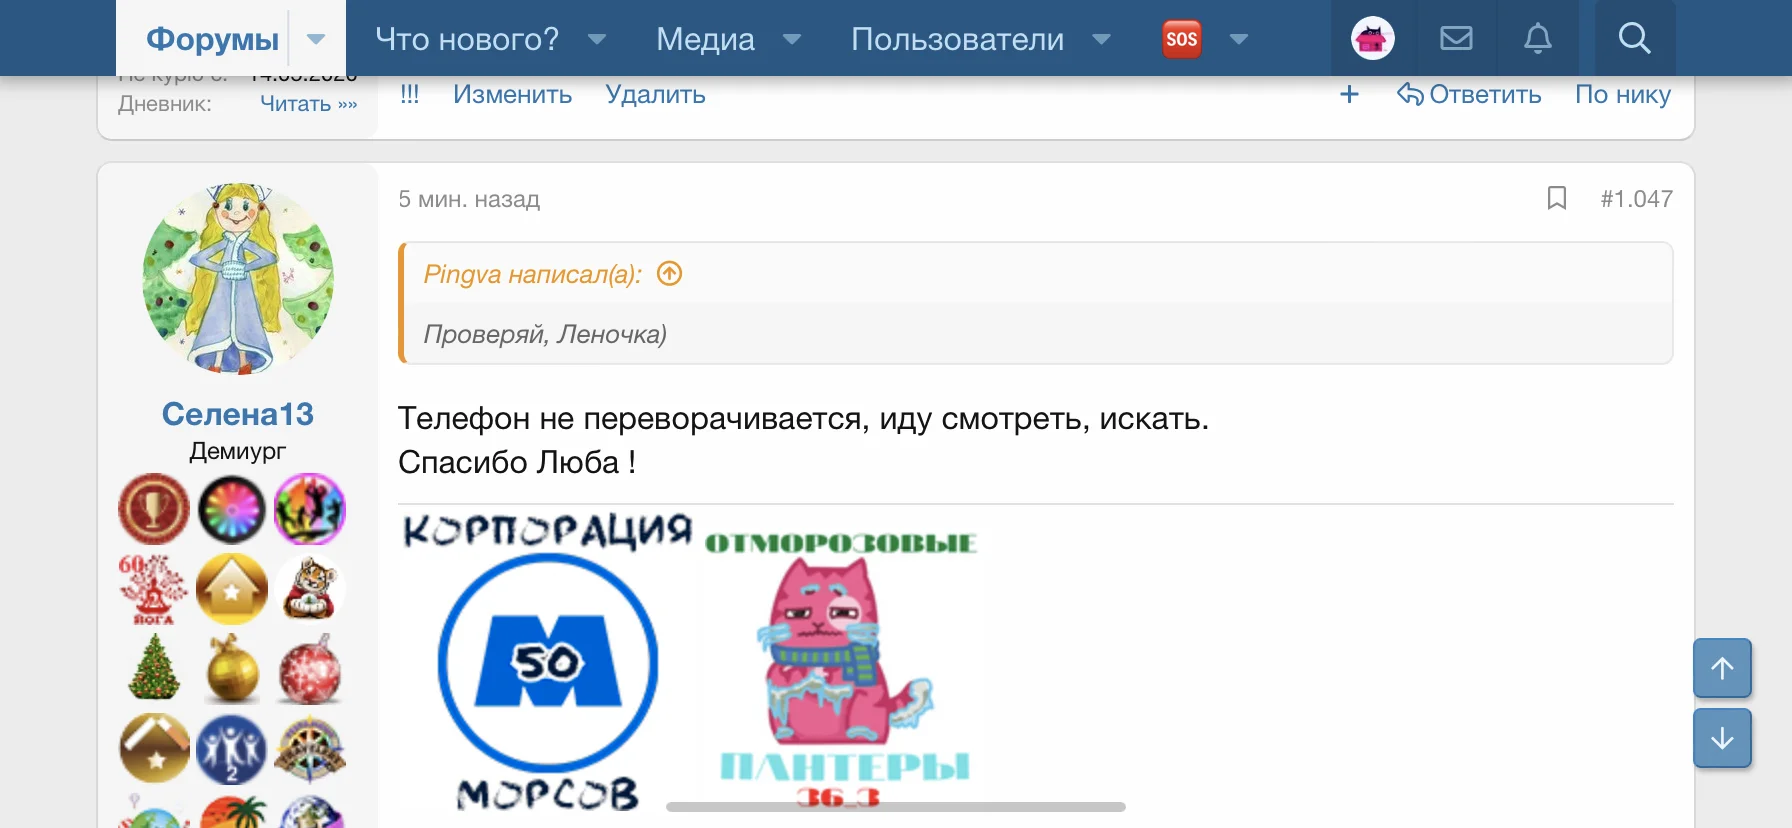Click the По нику link
Screen dimensions: 1792x828
(1622, 94)
